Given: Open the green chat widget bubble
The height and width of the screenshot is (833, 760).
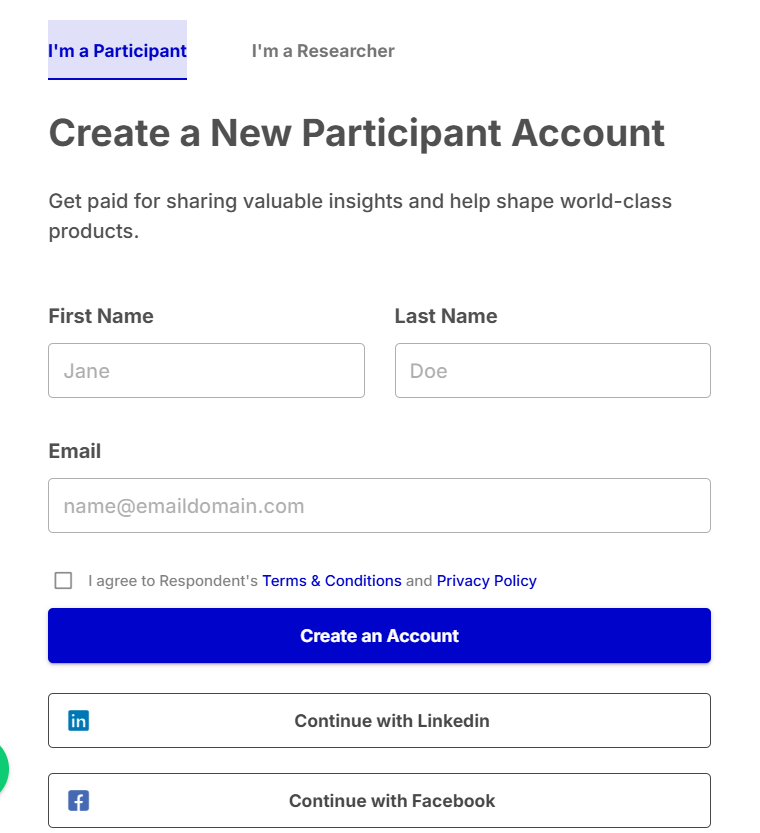Looking at the screenshot, I should 3,769.
